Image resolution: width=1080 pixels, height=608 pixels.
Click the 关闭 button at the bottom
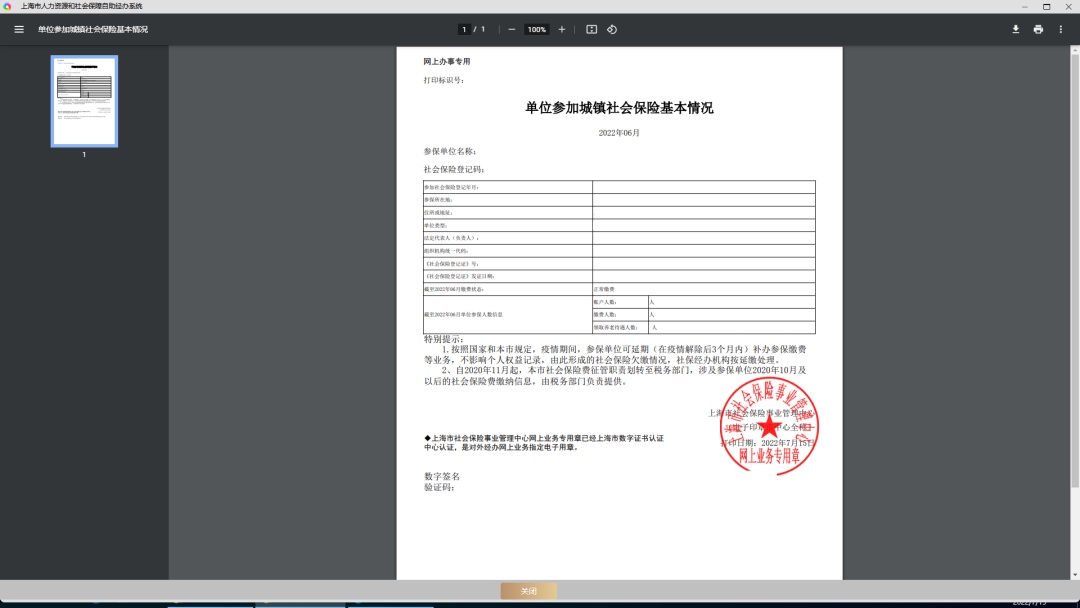point(528,591)
